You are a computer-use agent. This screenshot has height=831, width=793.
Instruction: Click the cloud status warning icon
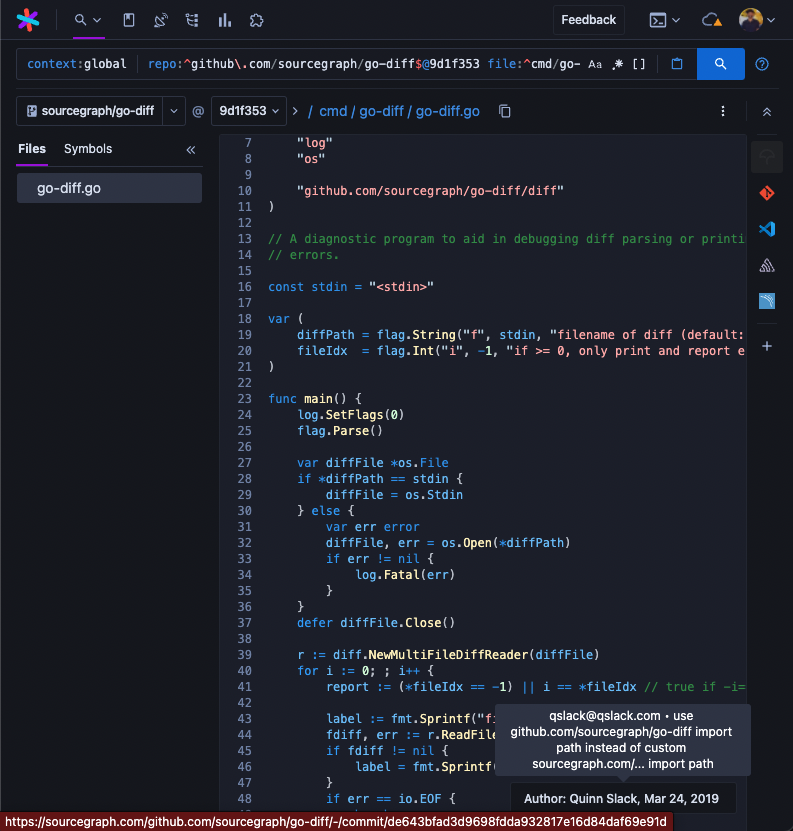(711, 20)
